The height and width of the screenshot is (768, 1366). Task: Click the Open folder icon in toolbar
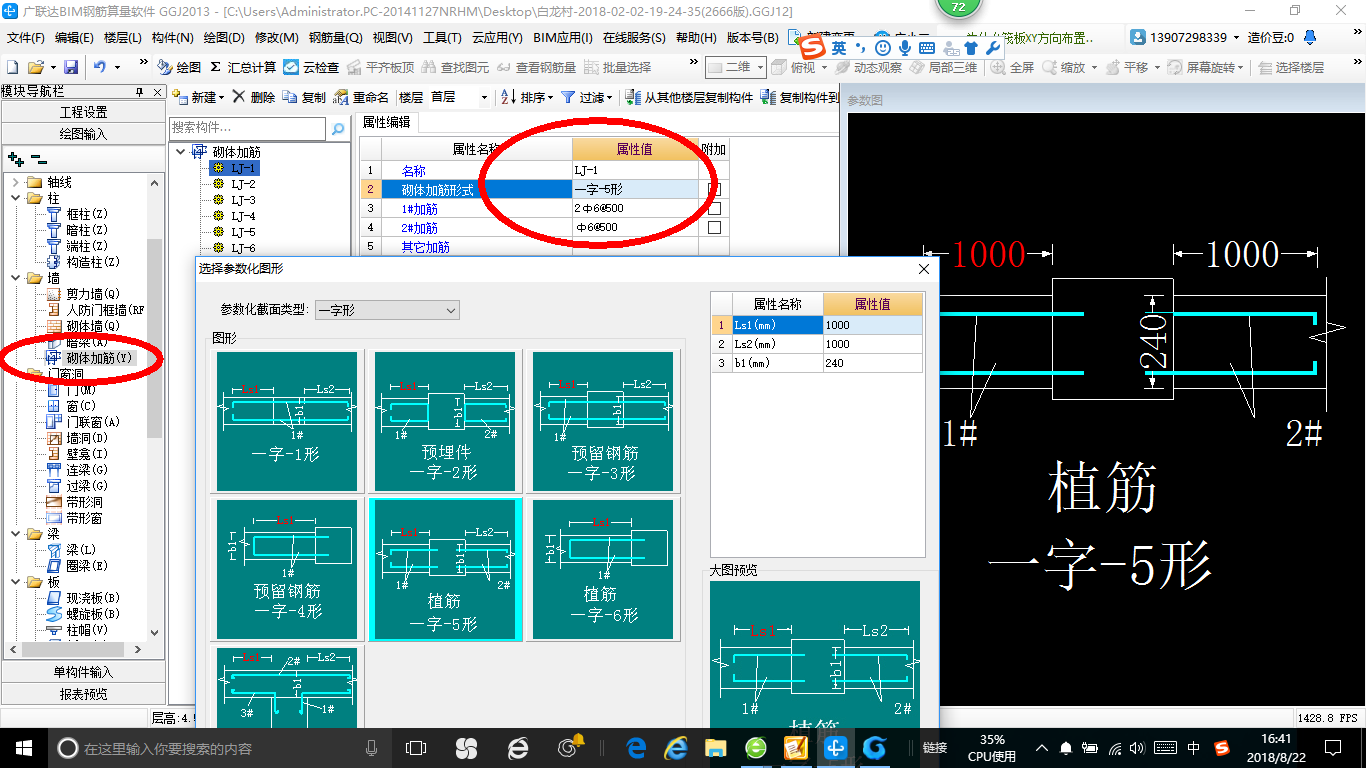point(35,67)
